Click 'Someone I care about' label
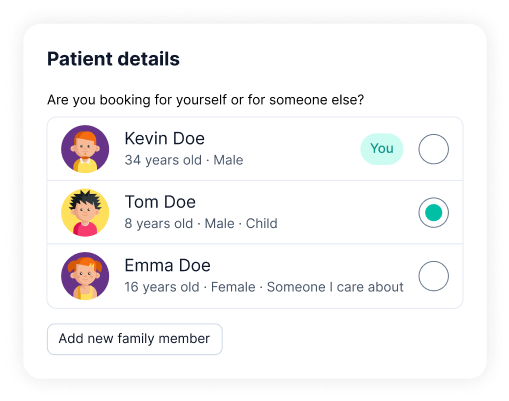This screenshot has height=401, width=509. tap(335, 287)
